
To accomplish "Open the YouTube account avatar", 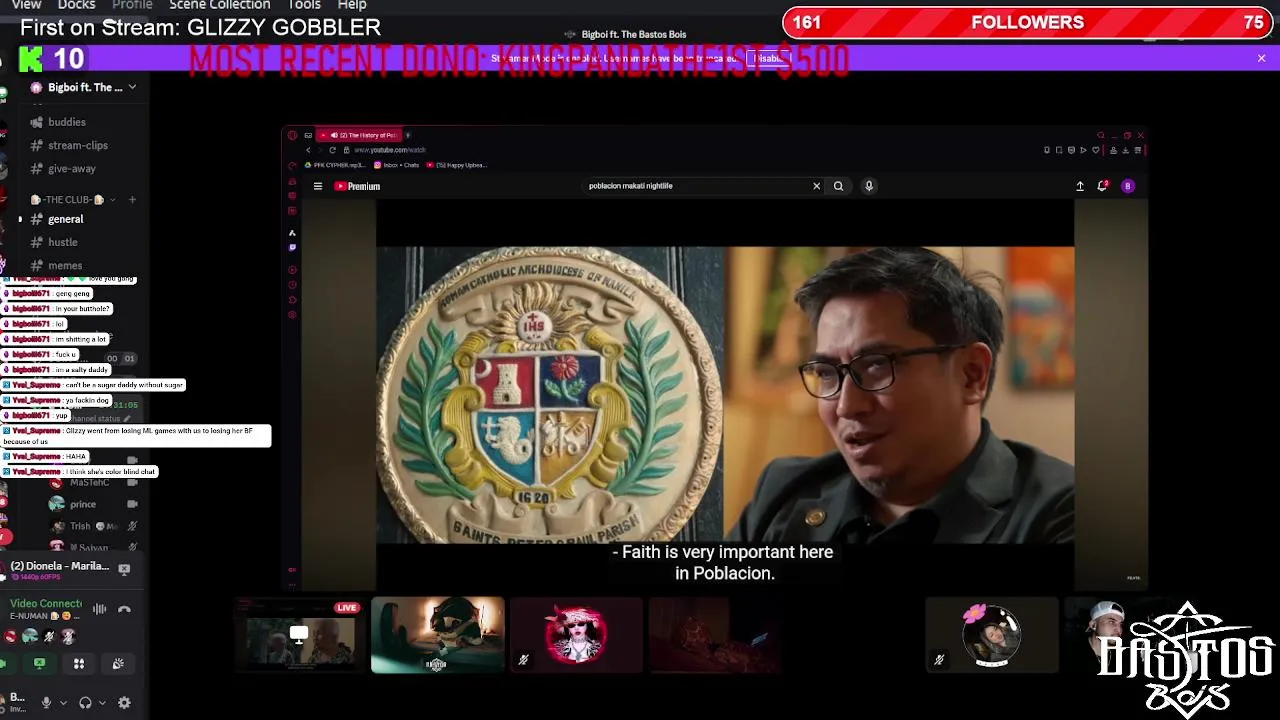I will [1128, 186].
